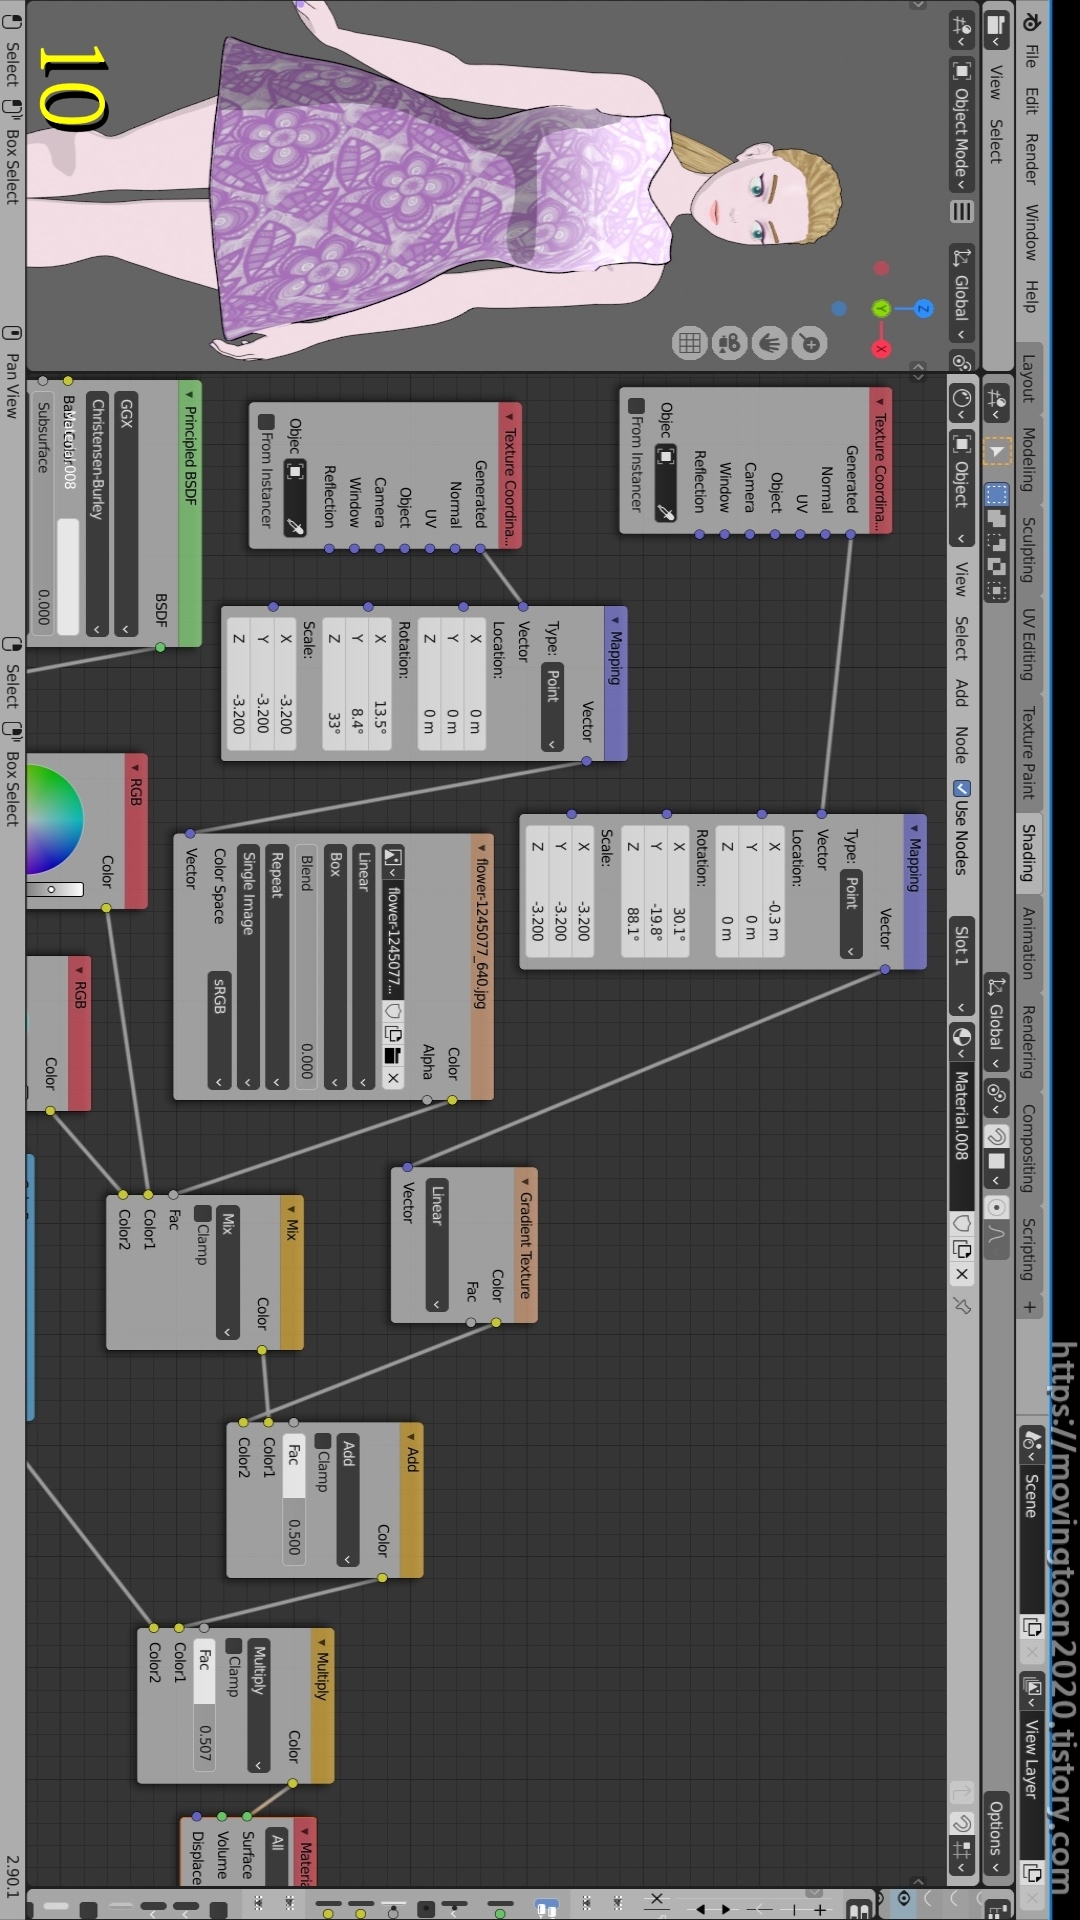The image size is (1080, 1920).
Task: Click the proportional editing circle icon
Action: (x=996, y=1207)
